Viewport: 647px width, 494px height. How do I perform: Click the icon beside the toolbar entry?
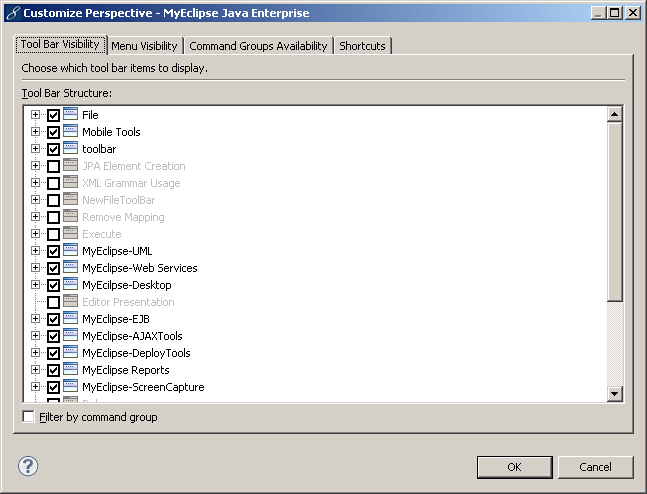(71, 148)
